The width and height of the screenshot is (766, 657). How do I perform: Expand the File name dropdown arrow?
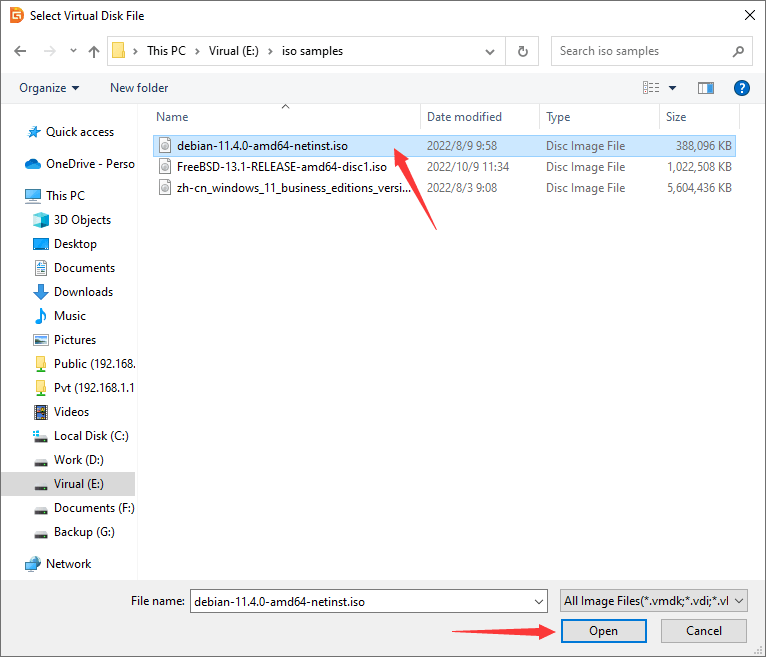tap(538, 601)
